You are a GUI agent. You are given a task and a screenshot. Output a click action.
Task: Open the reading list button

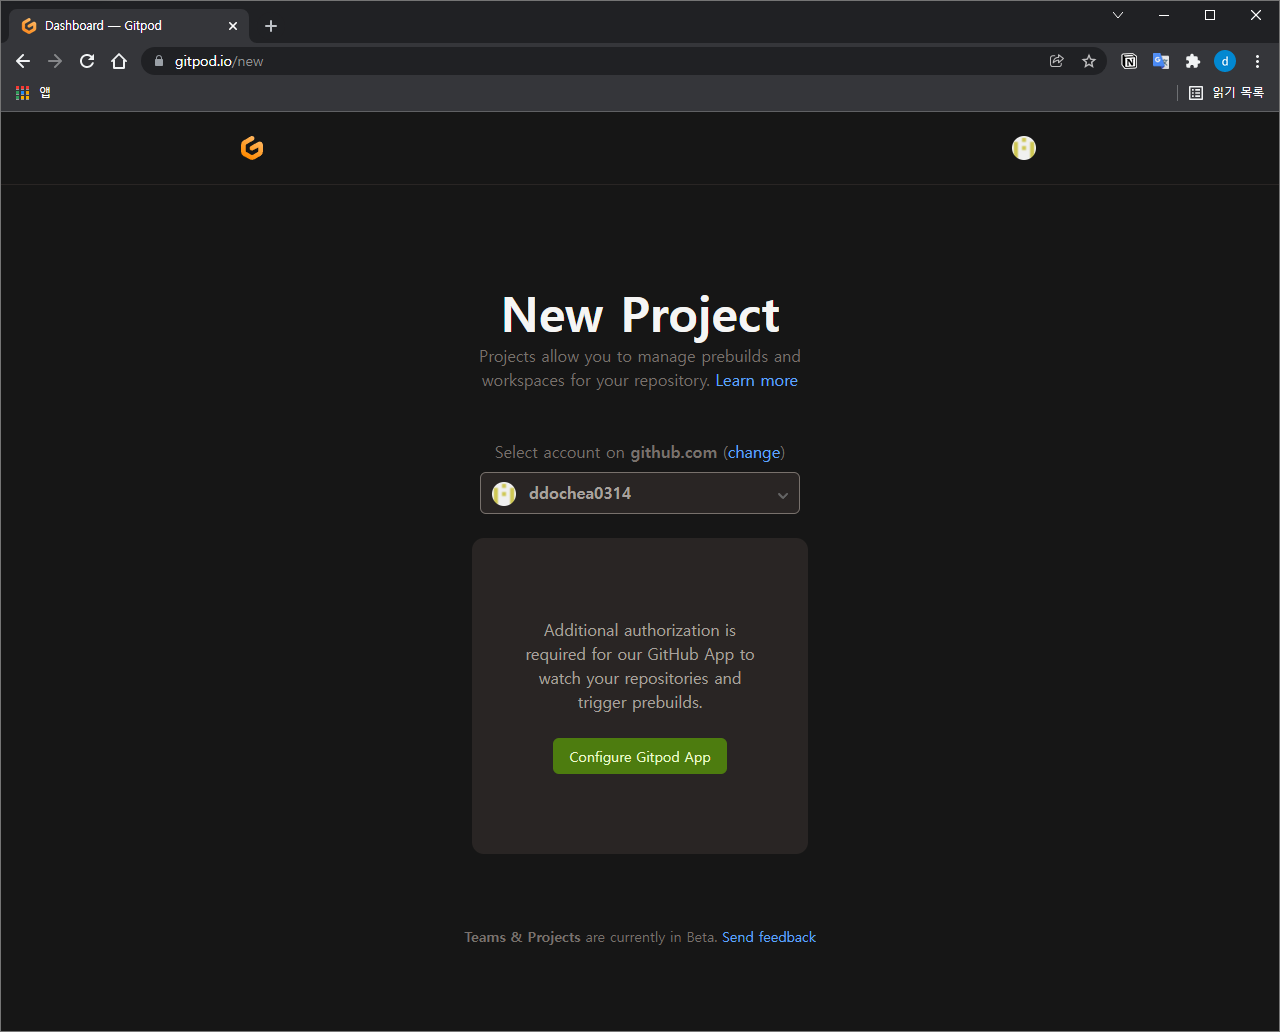pyautogui.click(x=1226, y=92)
